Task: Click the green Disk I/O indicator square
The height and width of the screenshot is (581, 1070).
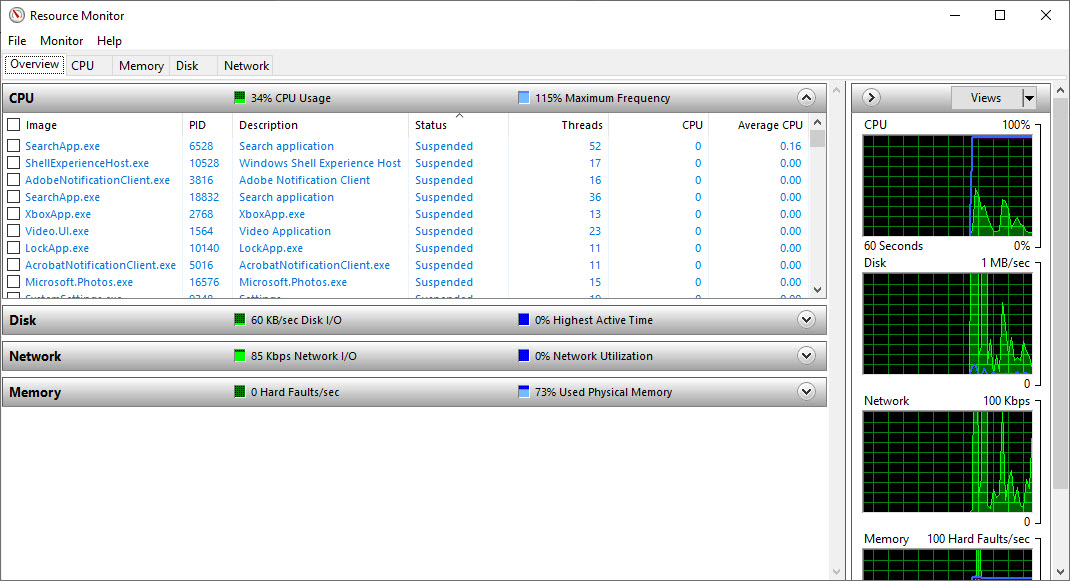Action: pyautogui.click(x=238, y=319)
